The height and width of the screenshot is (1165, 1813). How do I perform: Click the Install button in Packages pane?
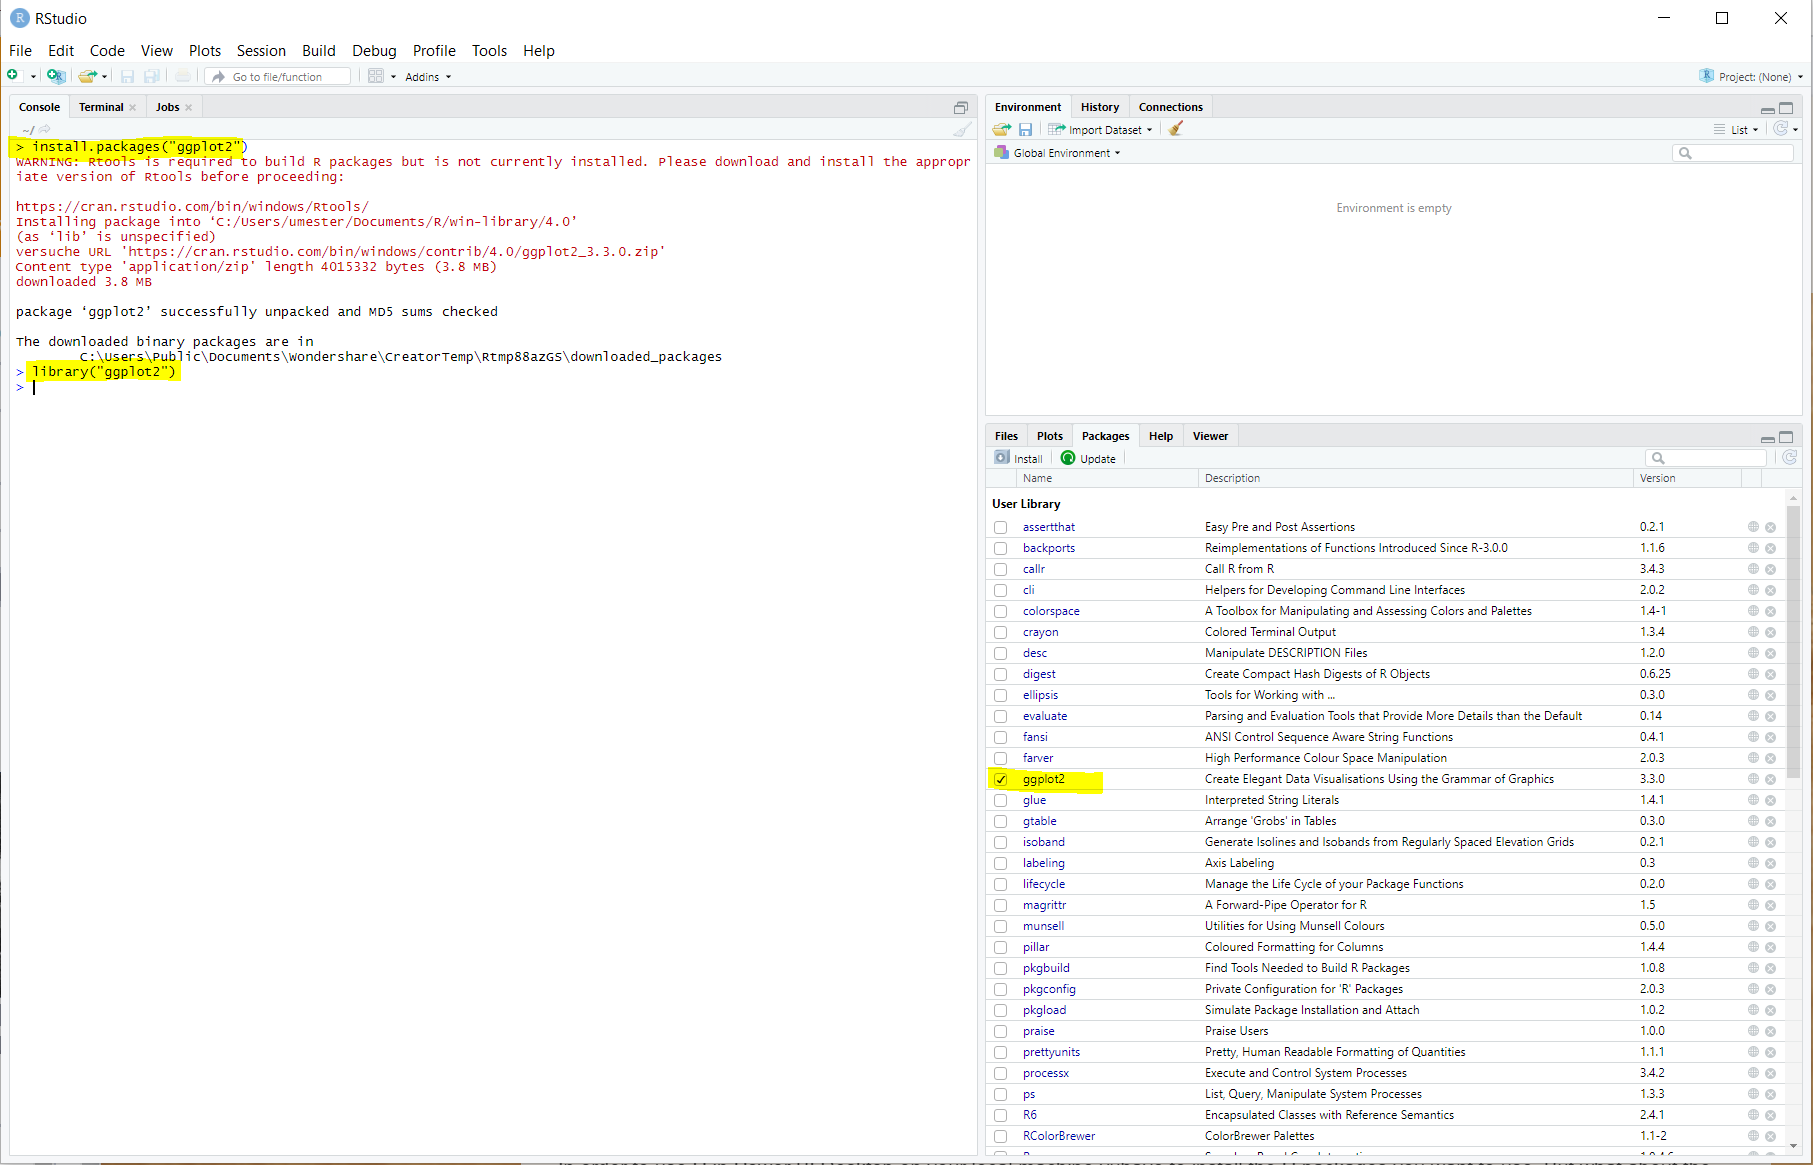(x=1019, y=457)
